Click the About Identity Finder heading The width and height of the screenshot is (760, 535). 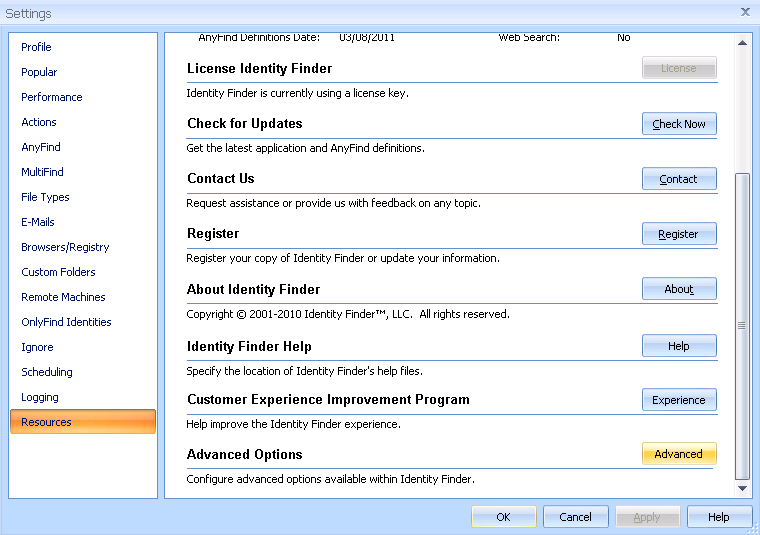[253, 290]
